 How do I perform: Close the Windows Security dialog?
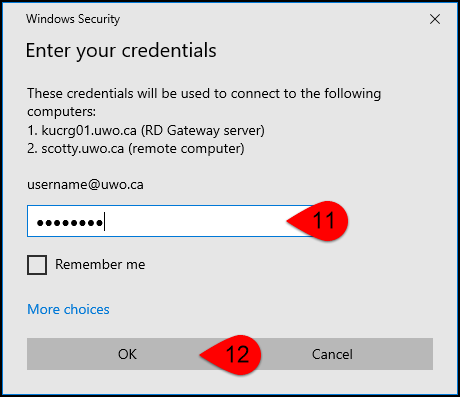(435, 19)
